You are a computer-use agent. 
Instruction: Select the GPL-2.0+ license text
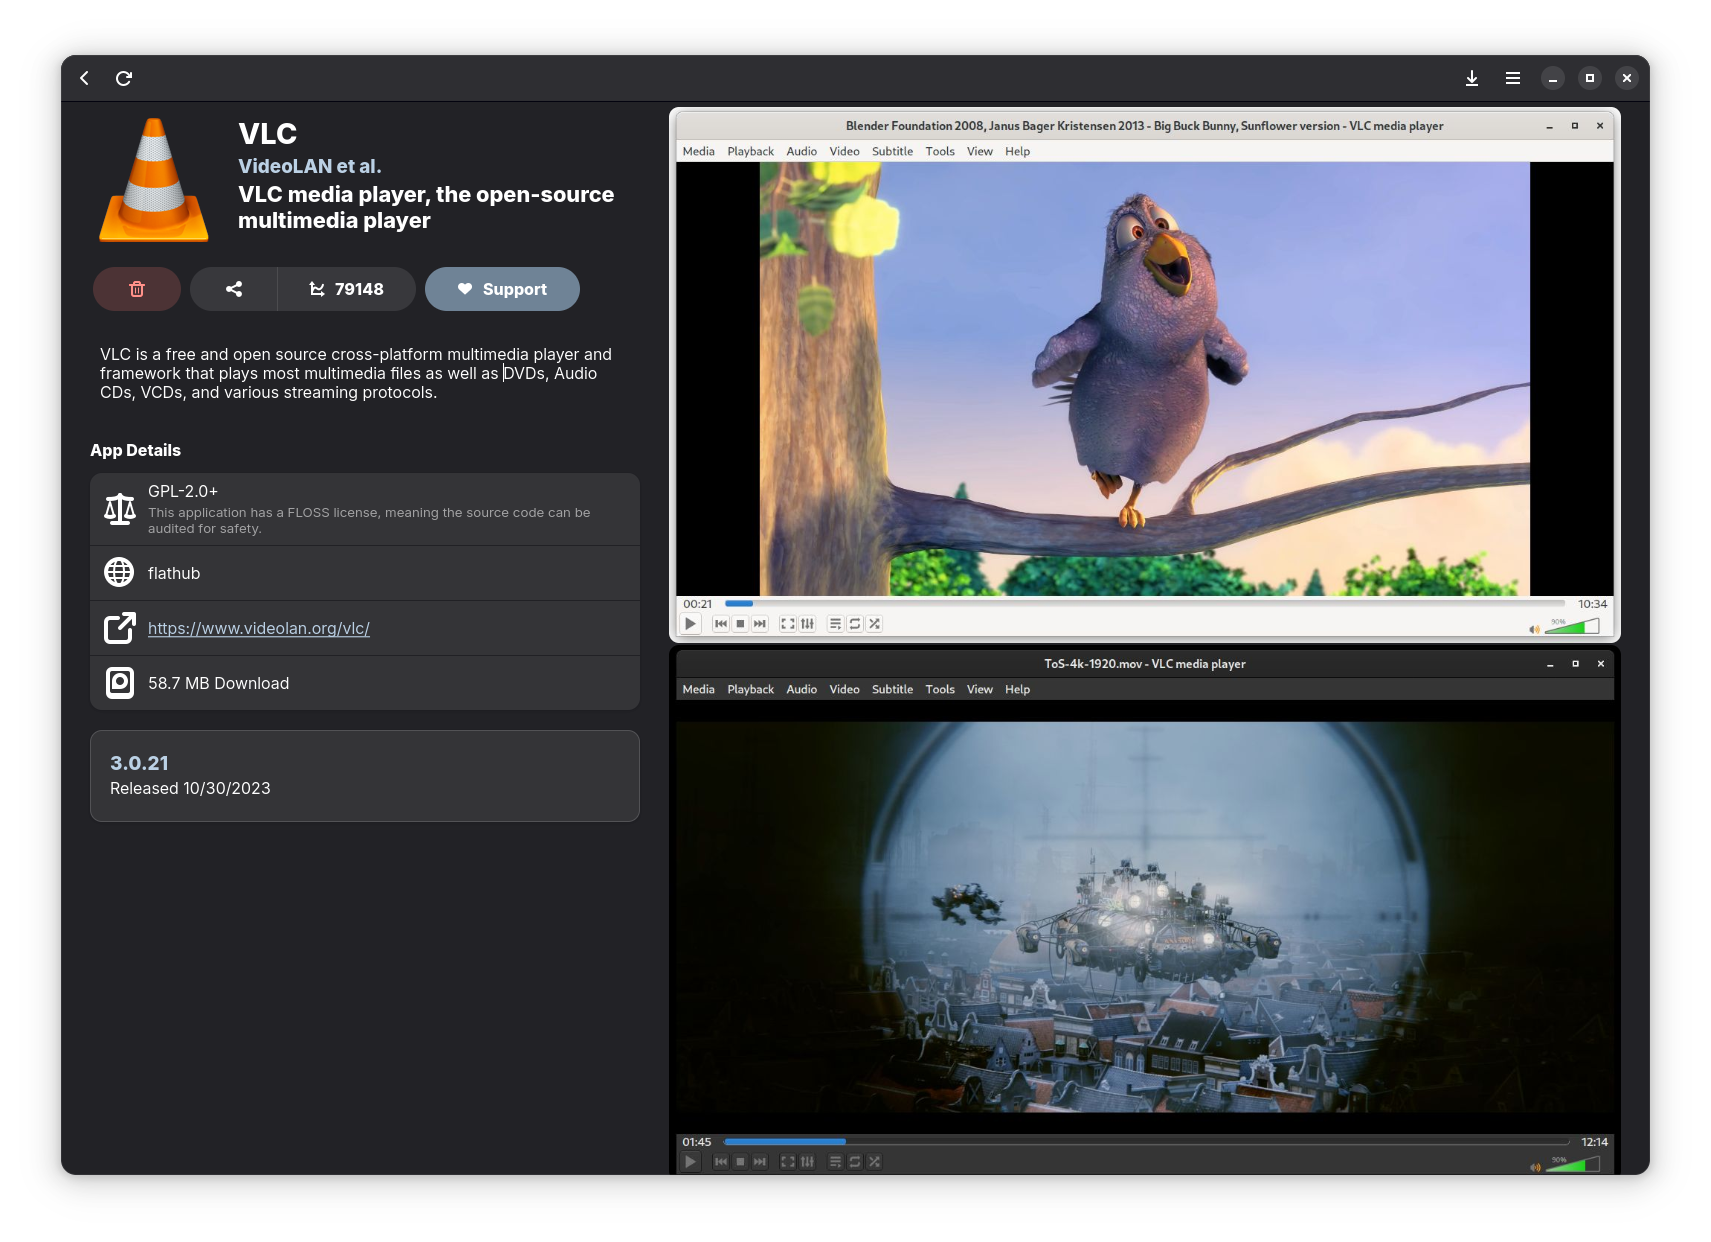tap(183, 491)
